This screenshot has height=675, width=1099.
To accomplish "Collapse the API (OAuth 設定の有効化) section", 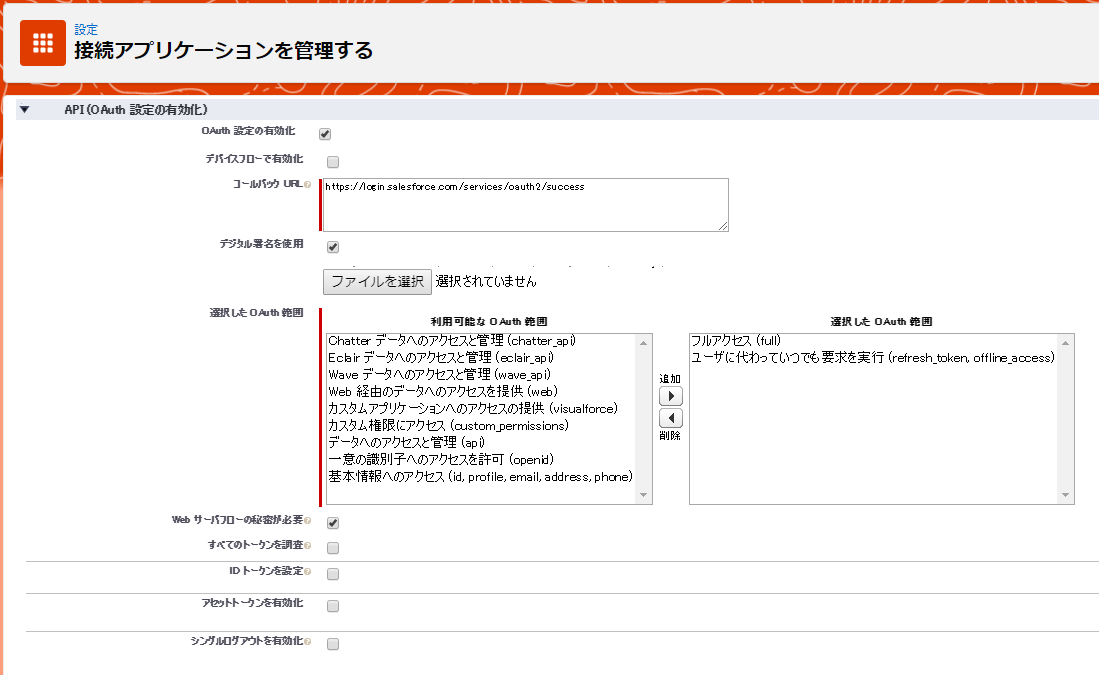I will click(x=25, y=109).
